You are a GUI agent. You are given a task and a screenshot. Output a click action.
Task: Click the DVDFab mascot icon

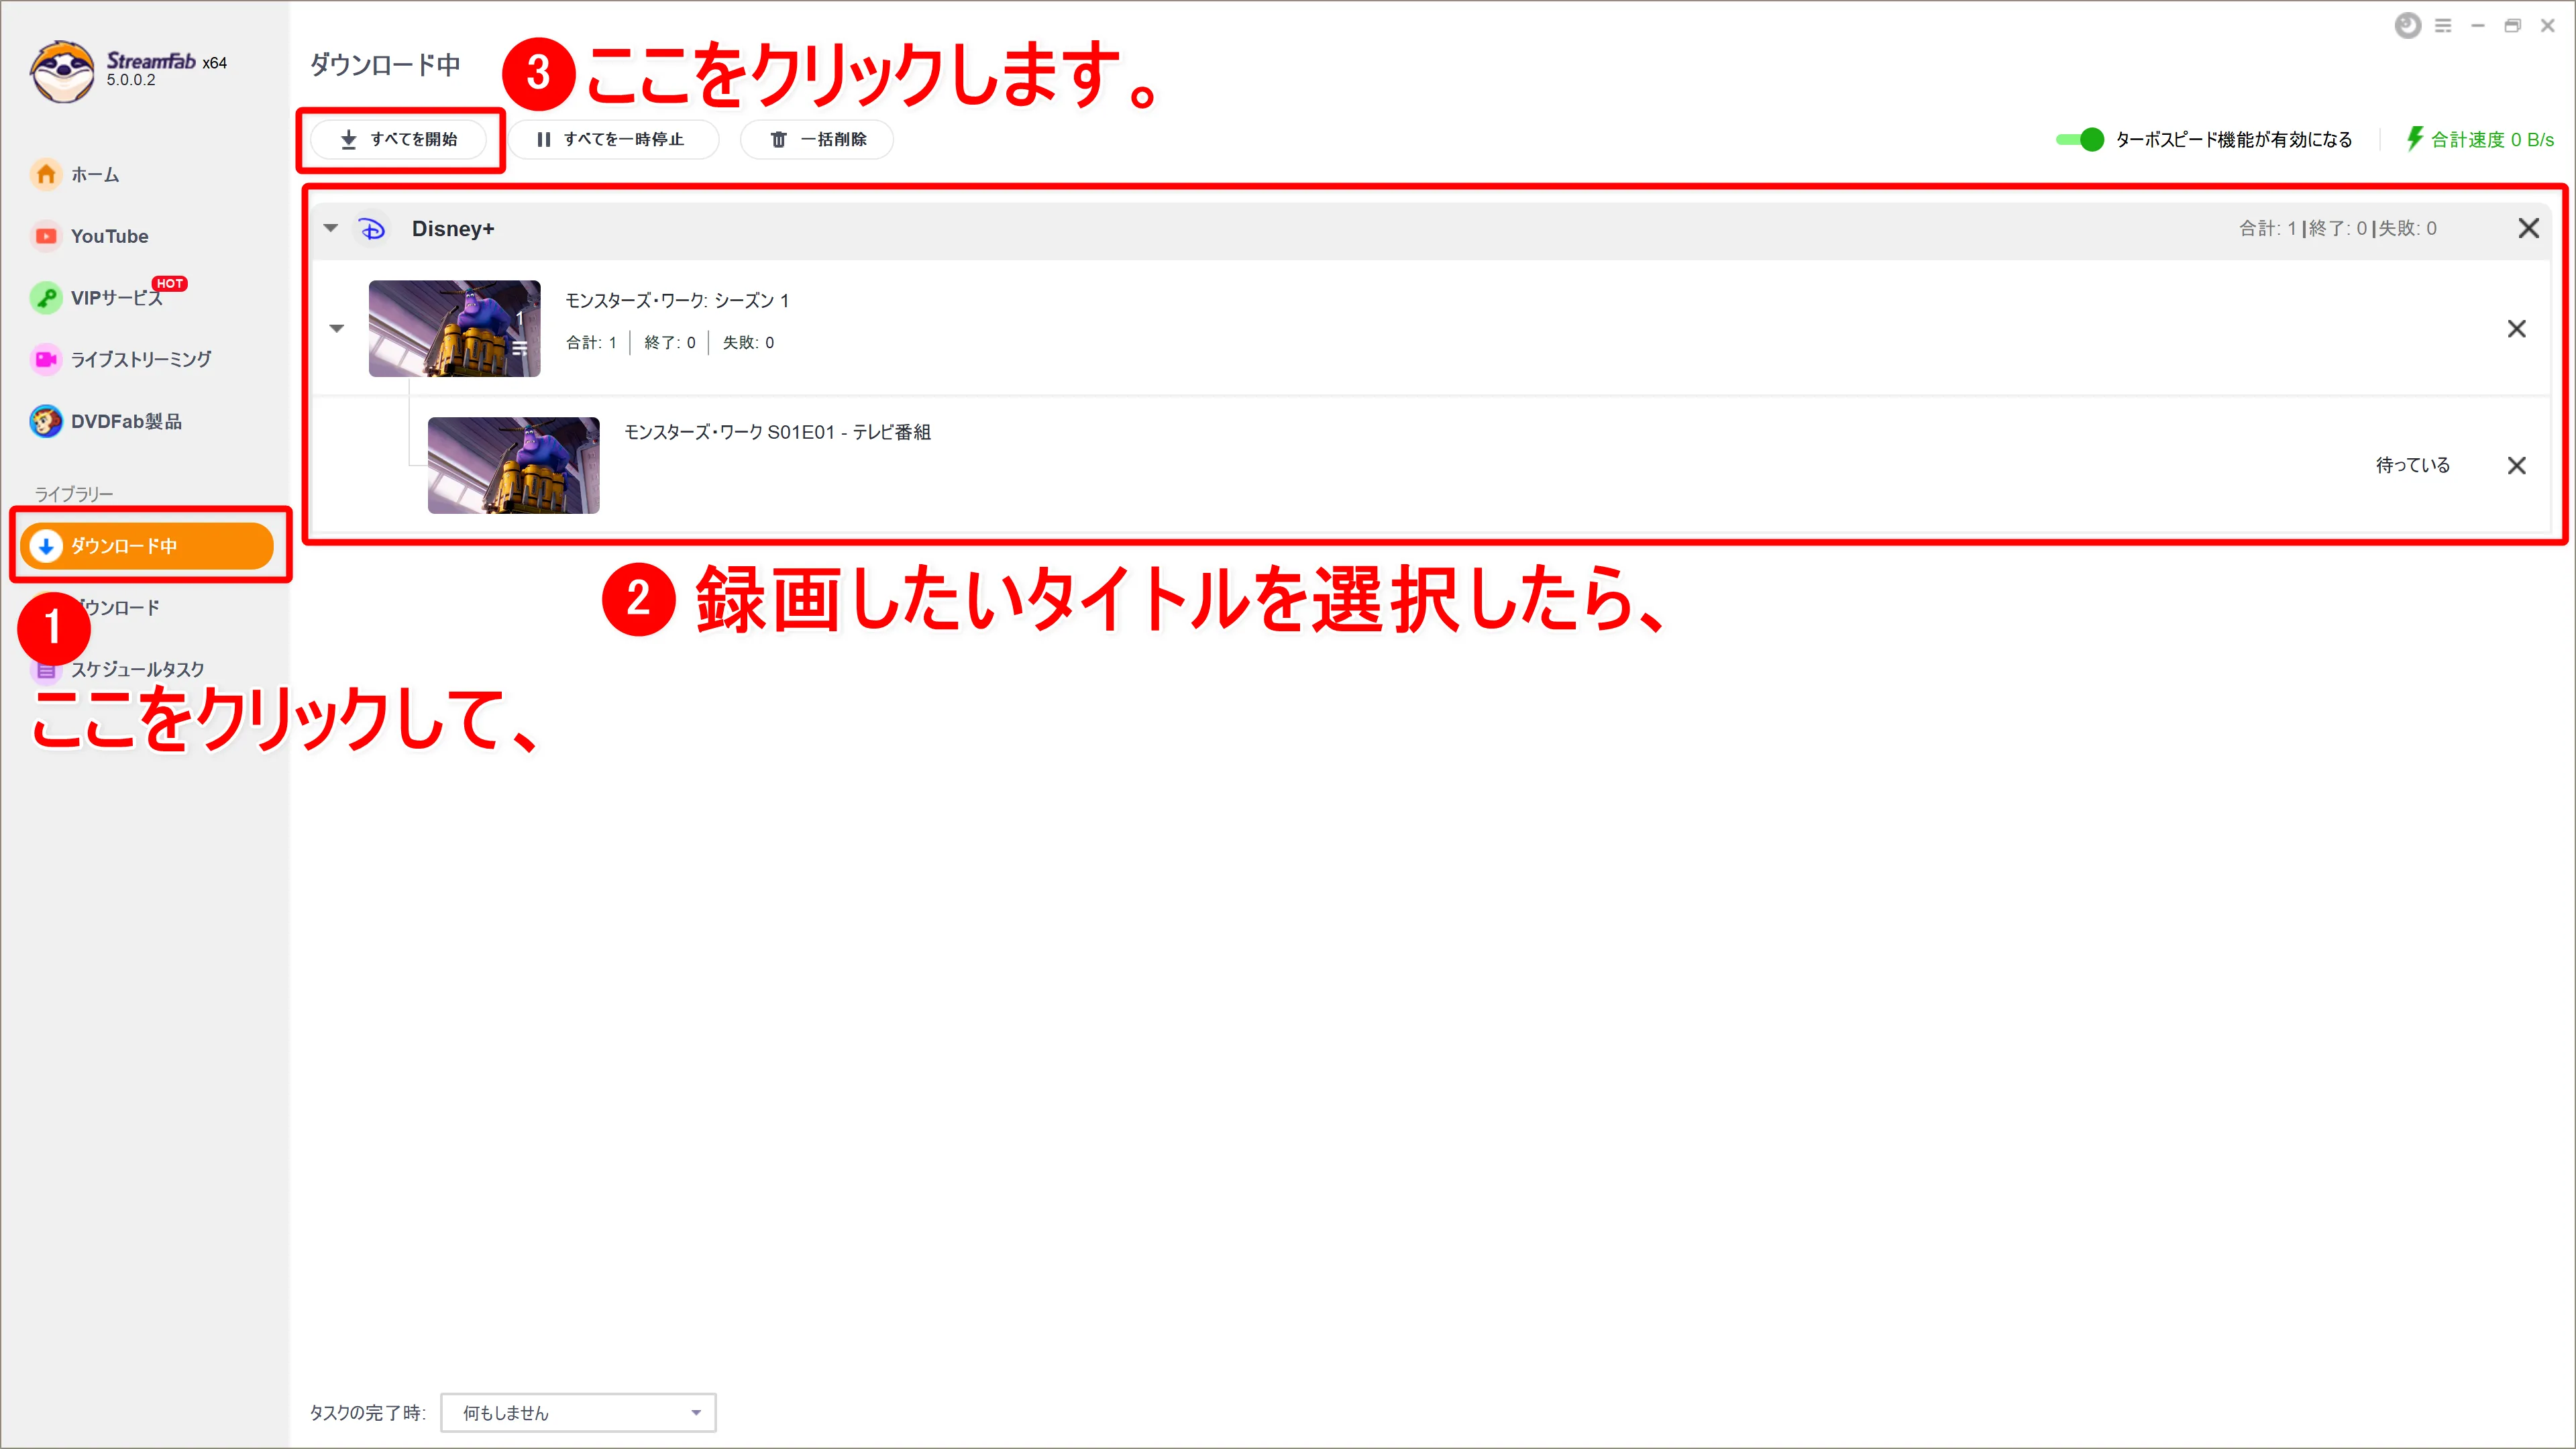click(x=46, y=421)
